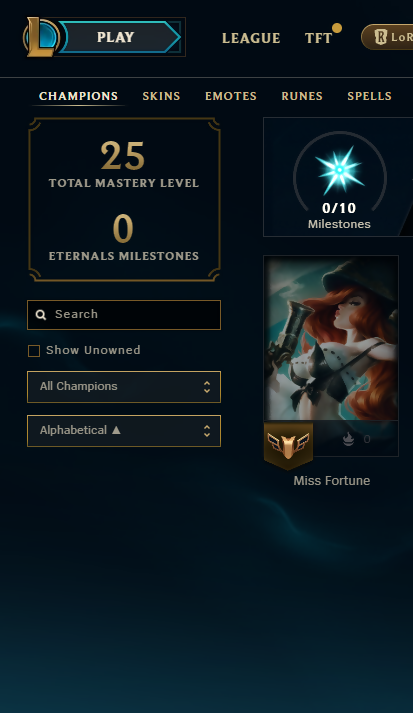The image size is (413, 713).
Task: Open the League game menu
Action: [x=251, y=38]
